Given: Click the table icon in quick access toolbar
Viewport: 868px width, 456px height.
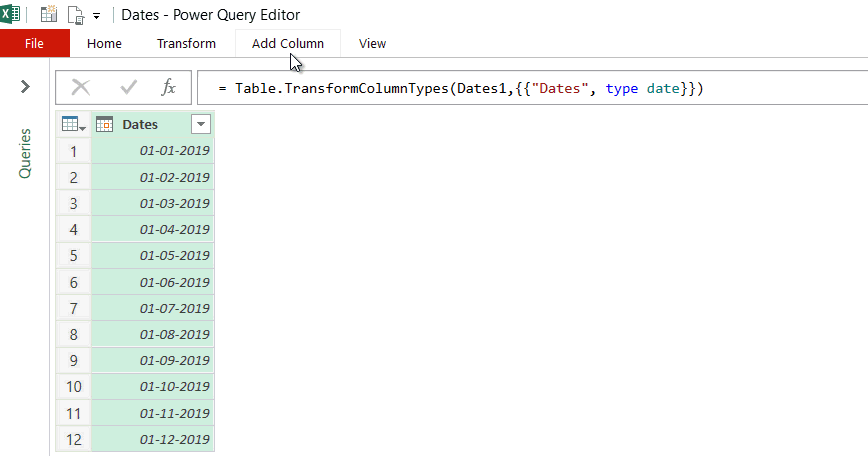Looking at the screenshot, I should [48, 15].
